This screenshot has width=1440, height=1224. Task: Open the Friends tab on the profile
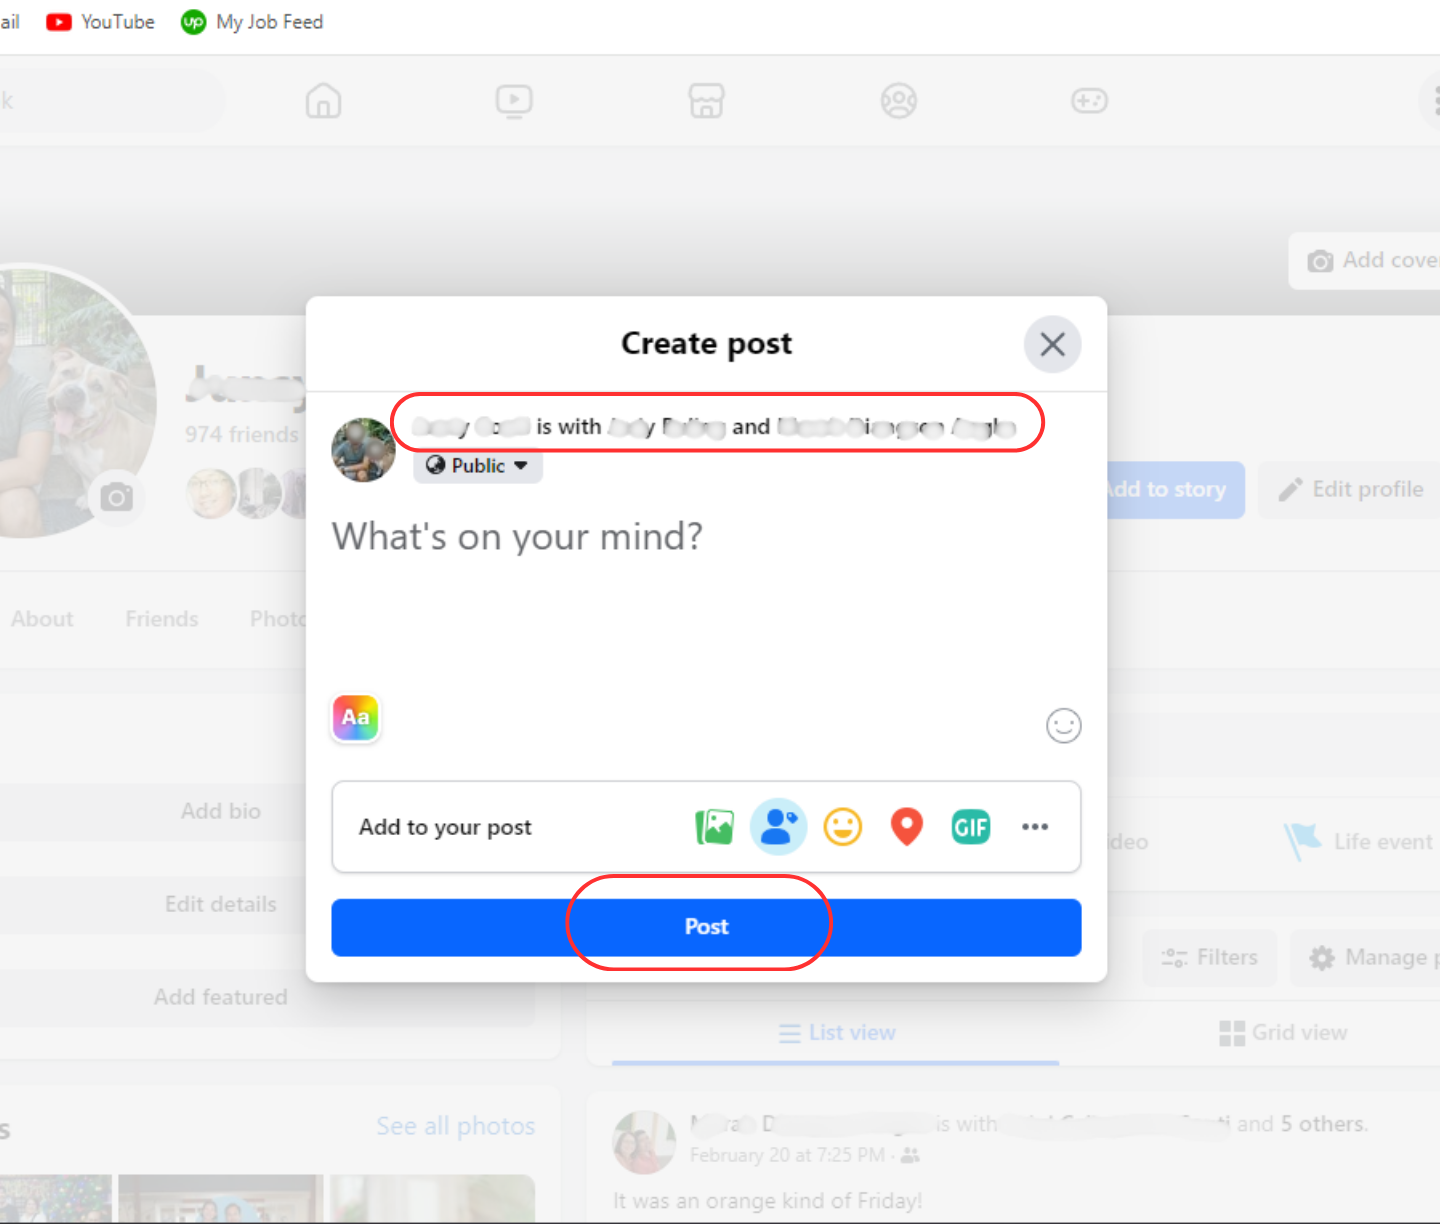pos(162,619)
